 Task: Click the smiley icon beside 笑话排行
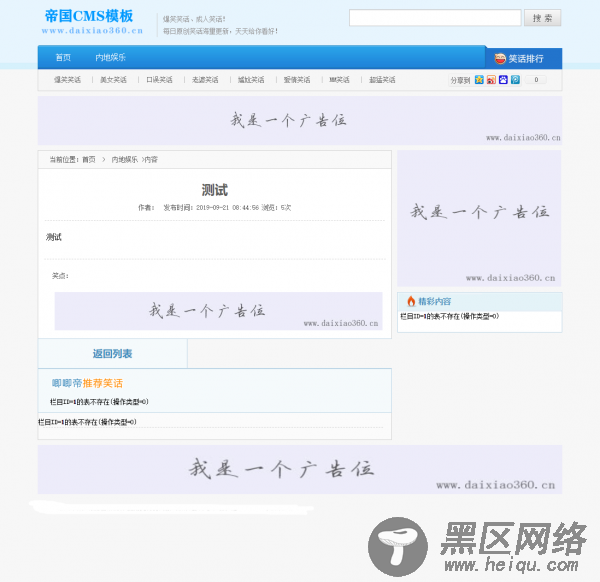click(x=500, y=59)
